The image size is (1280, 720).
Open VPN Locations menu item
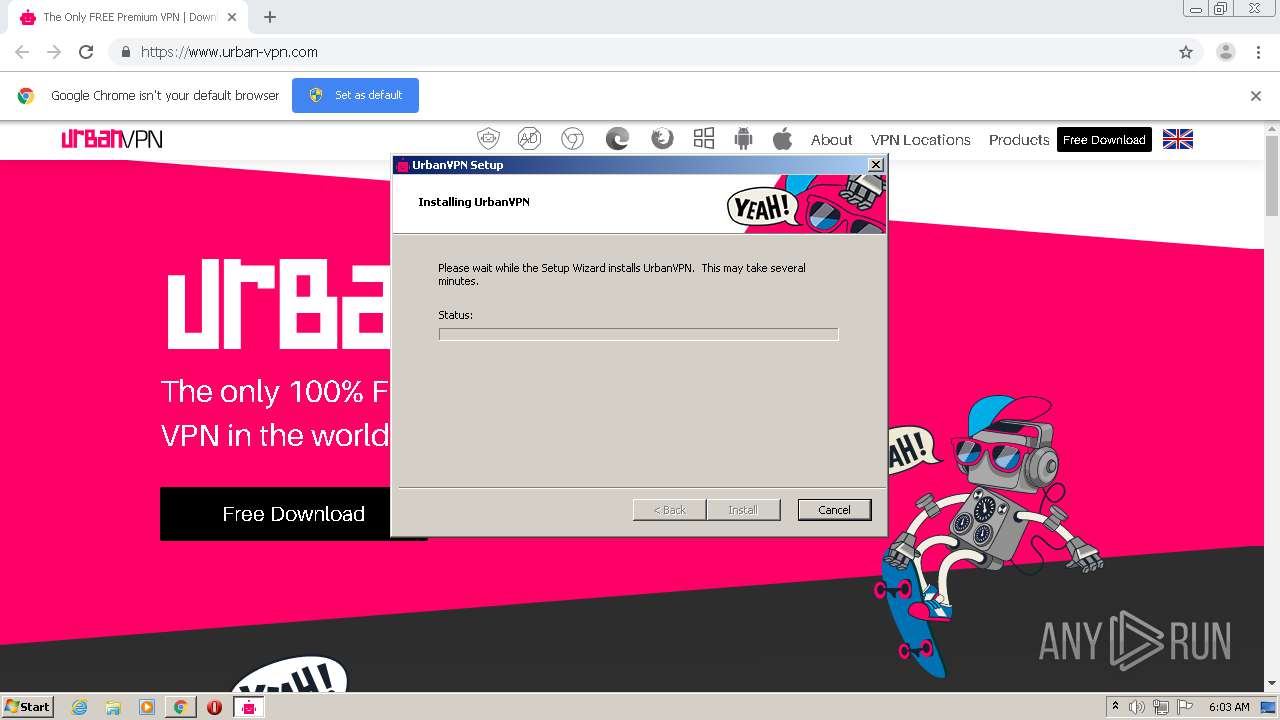(921, 140)
